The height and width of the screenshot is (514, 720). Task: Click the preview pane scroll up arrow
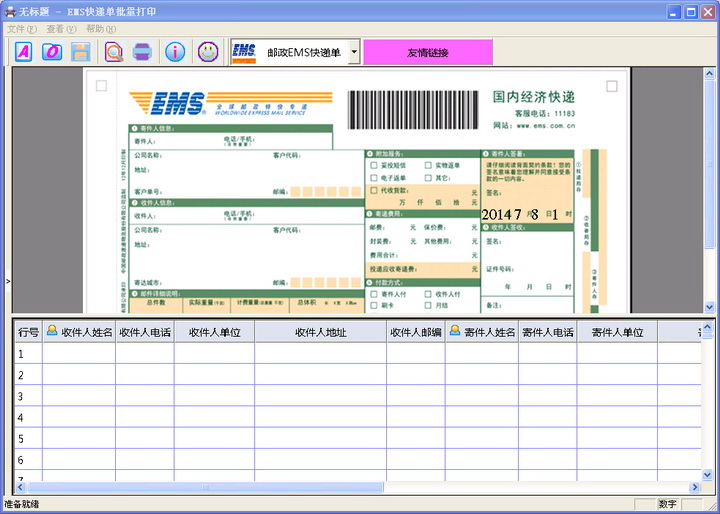point(709,73)
